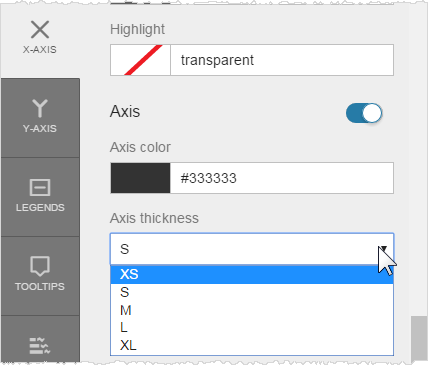Open the Tooltips speech bubble icon
The image size is (429, 366).
40,266
